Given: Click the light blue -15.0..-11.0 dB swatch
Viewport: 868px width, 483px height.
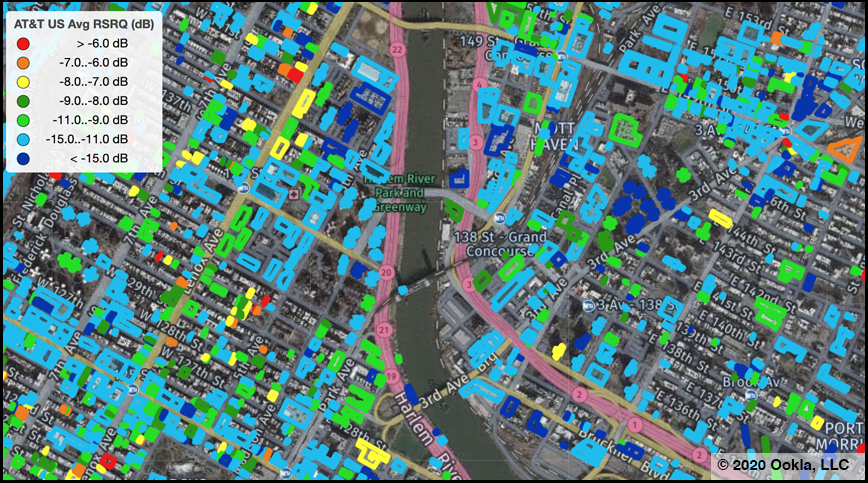Looking at the screenshot, I should click(23, 139).
